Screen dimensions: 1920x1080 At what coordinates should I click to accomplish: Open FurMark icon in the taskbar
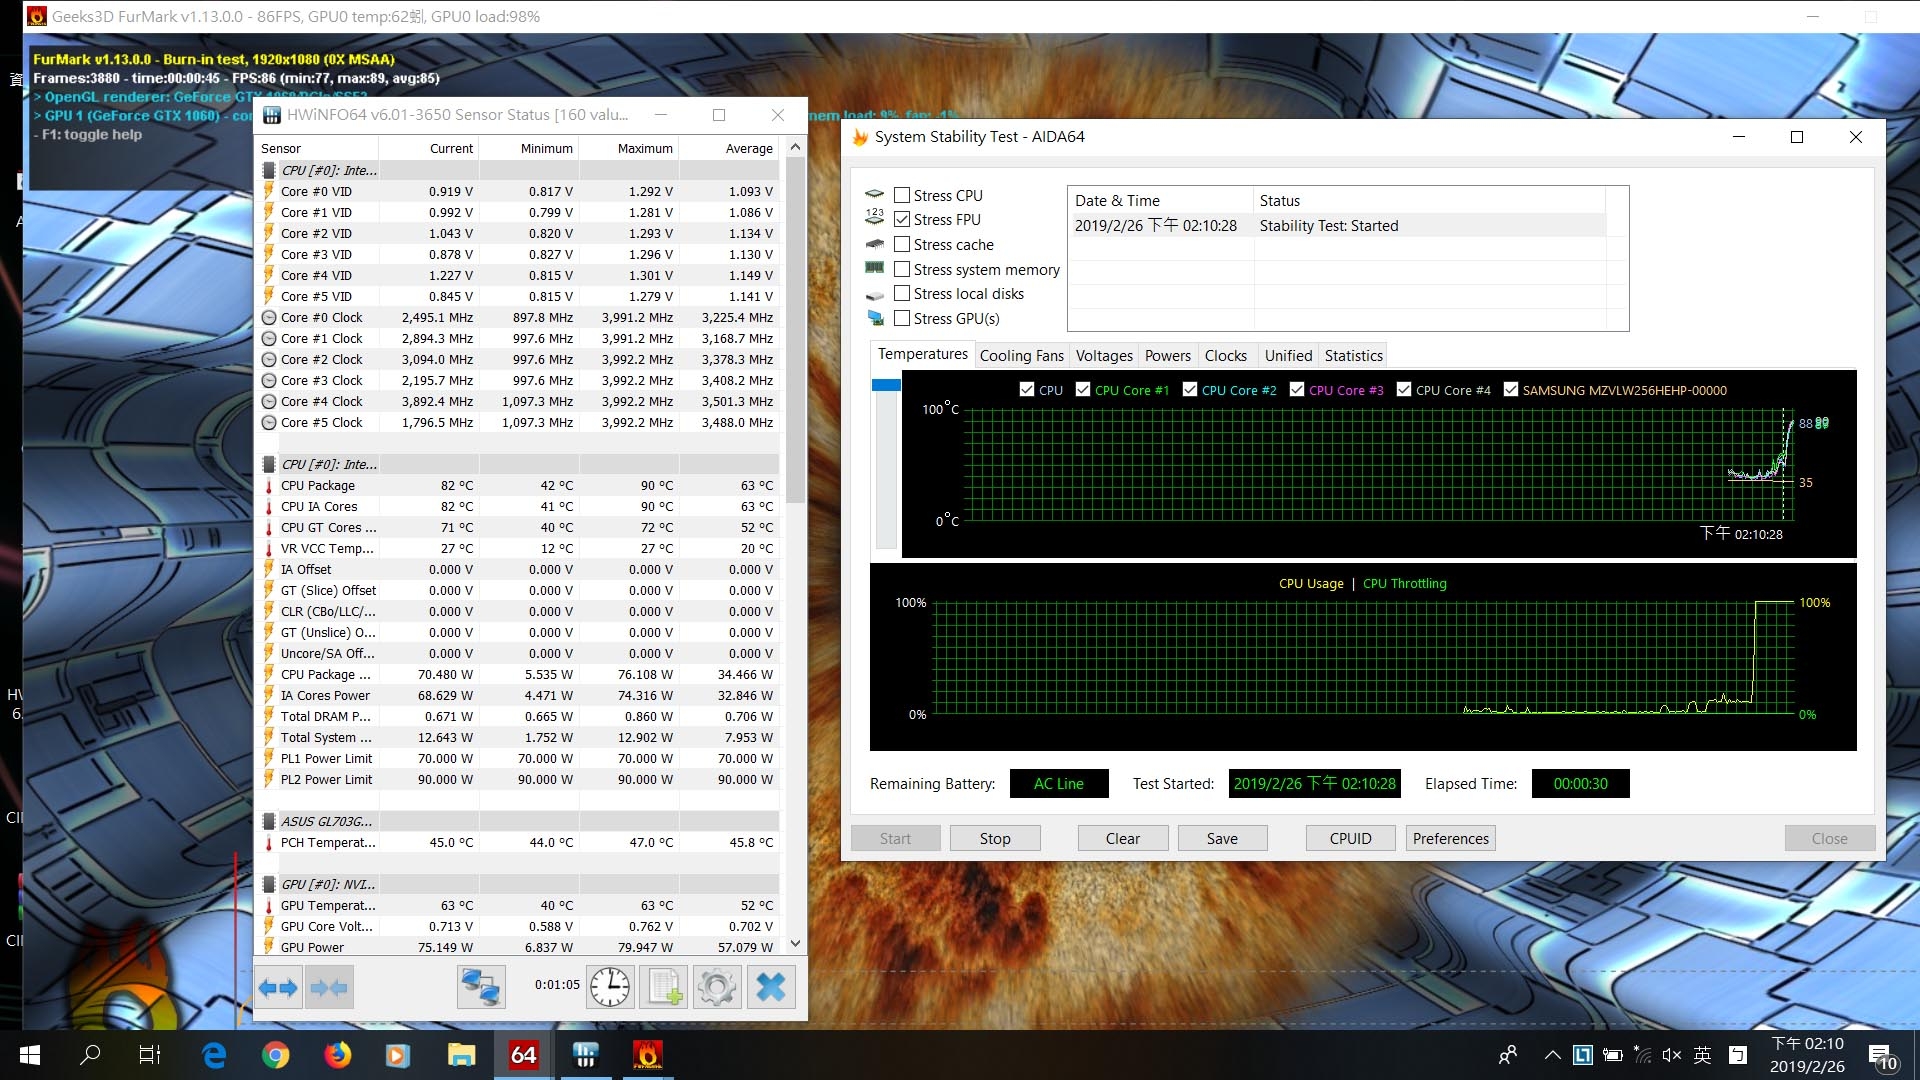click(647, 1055)
